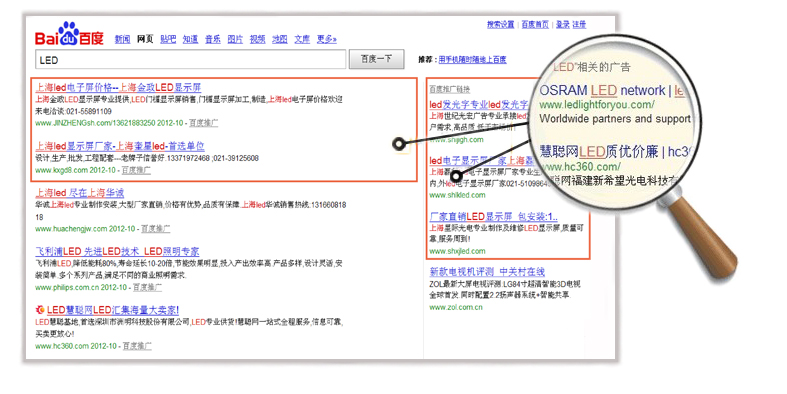
Task: Click the www.shliled.com sidebar URL
Action: pos(458,195)
